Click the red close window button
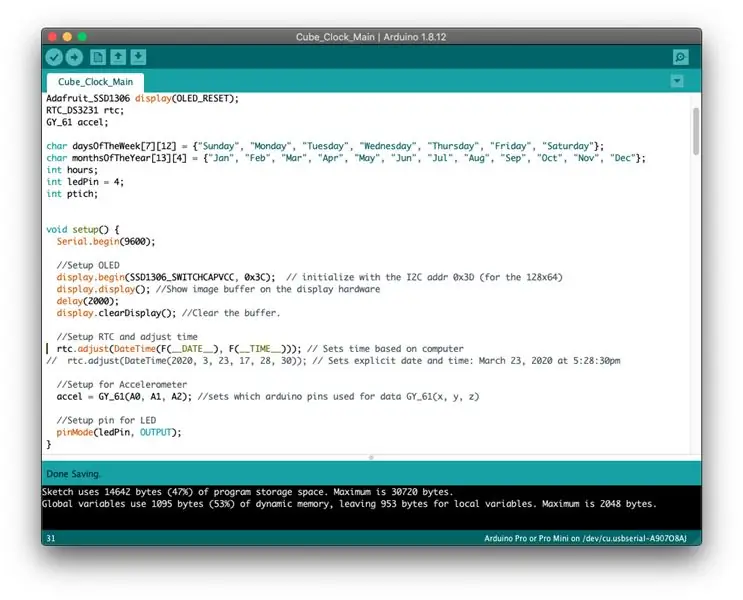Screen dimensions: 743x600 pyautogui.click(x=52, y=36)
